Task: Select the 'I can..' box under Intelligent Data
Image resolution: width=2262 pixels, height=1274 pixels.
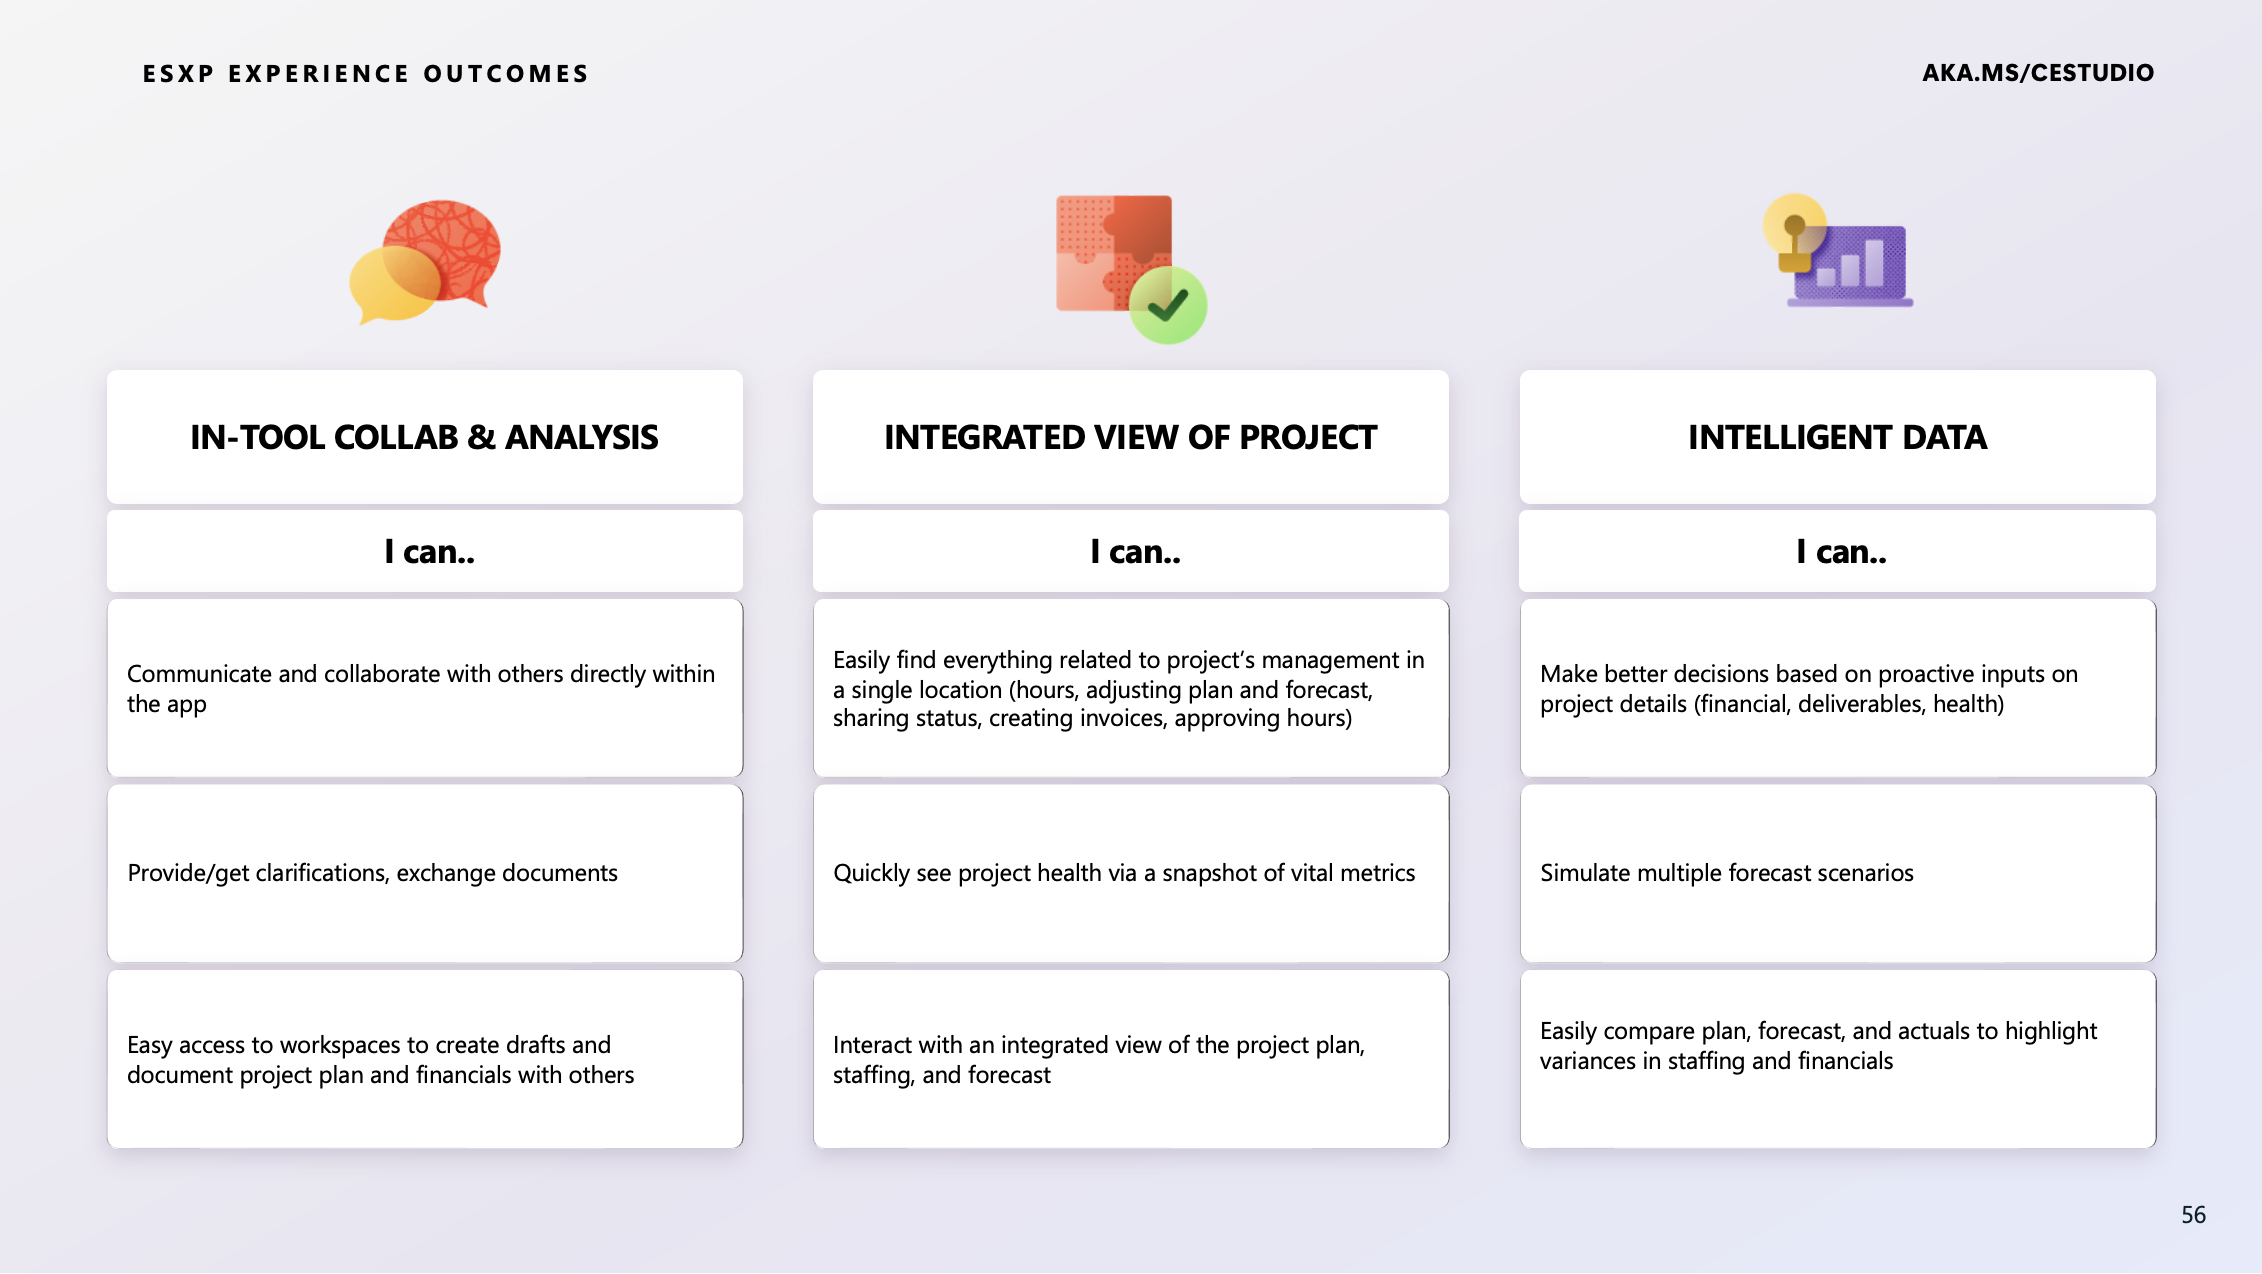Action: point(1838,551)
